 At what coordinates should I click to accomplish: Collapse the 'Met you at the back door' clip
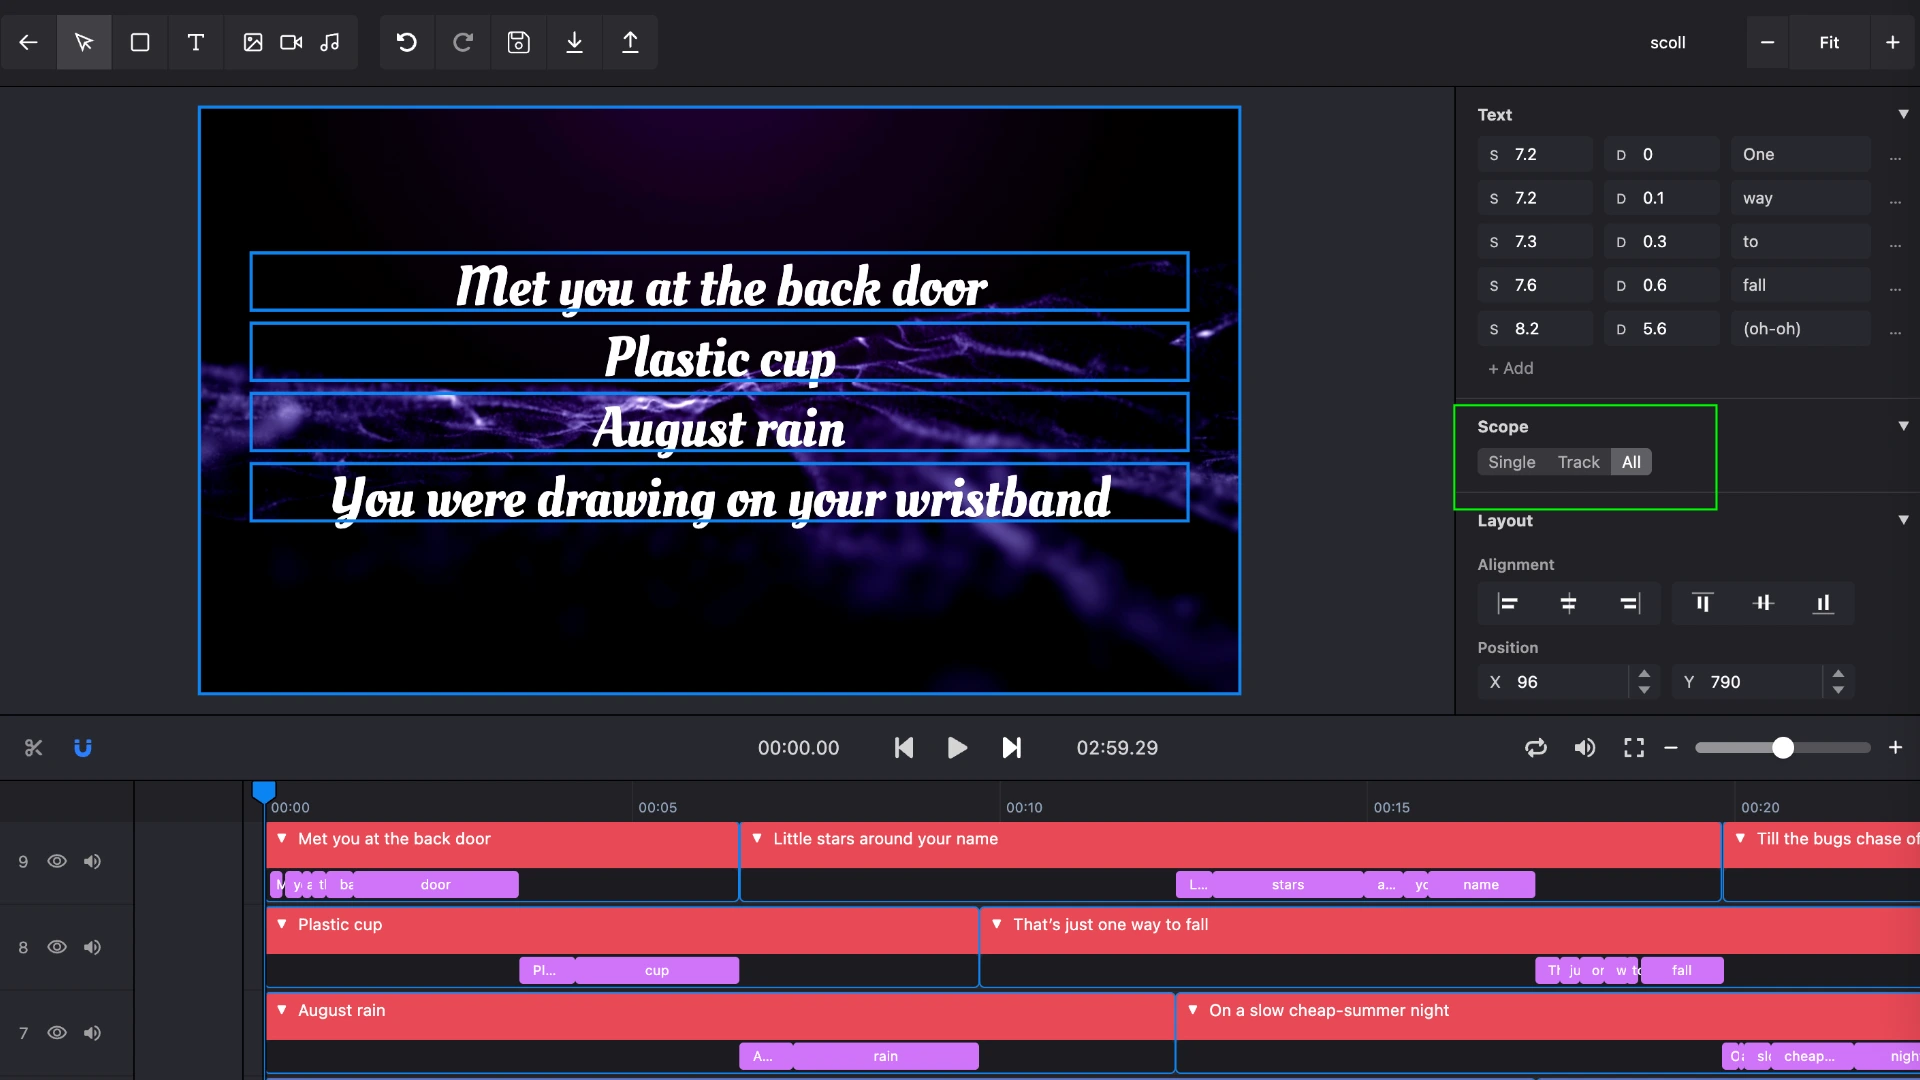tap(282, 838)
